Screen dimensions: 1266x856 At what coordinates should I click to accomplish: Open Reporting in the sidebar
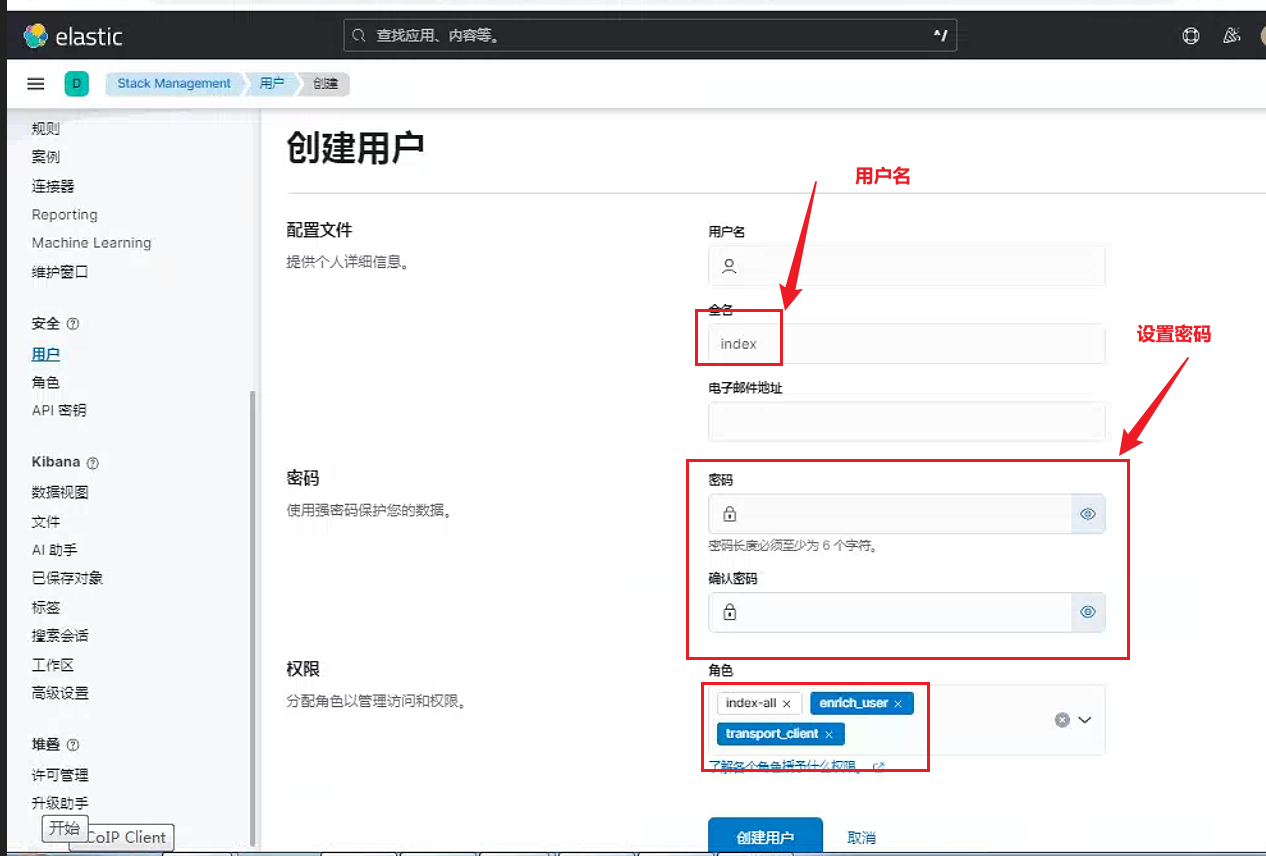65,215
